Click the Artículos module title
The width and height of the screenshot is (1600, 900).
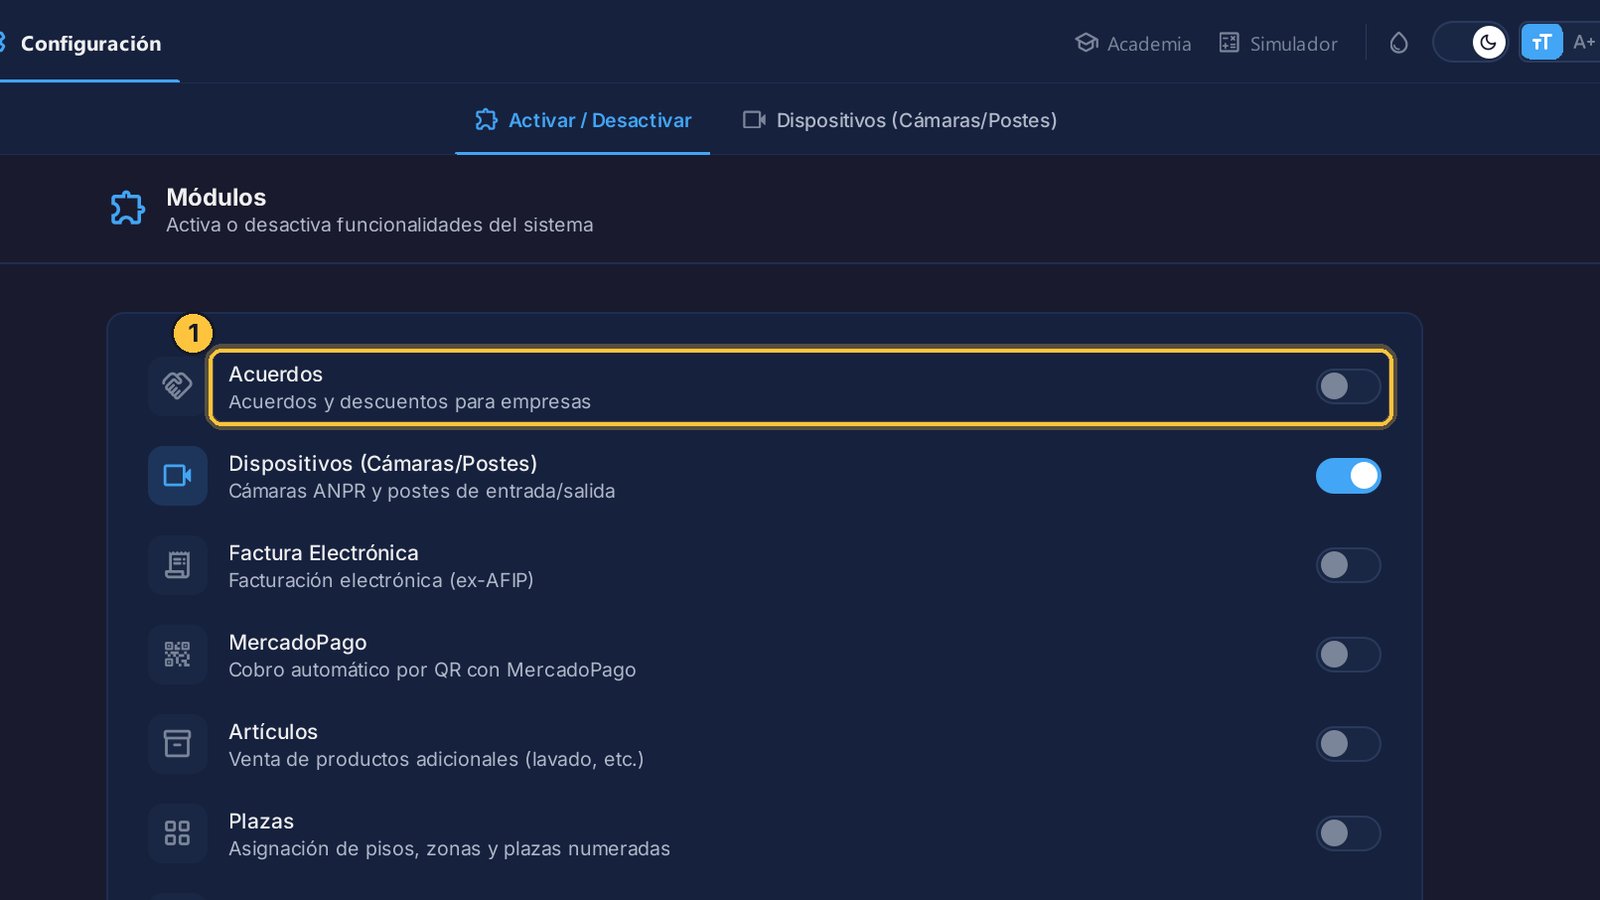273,731
